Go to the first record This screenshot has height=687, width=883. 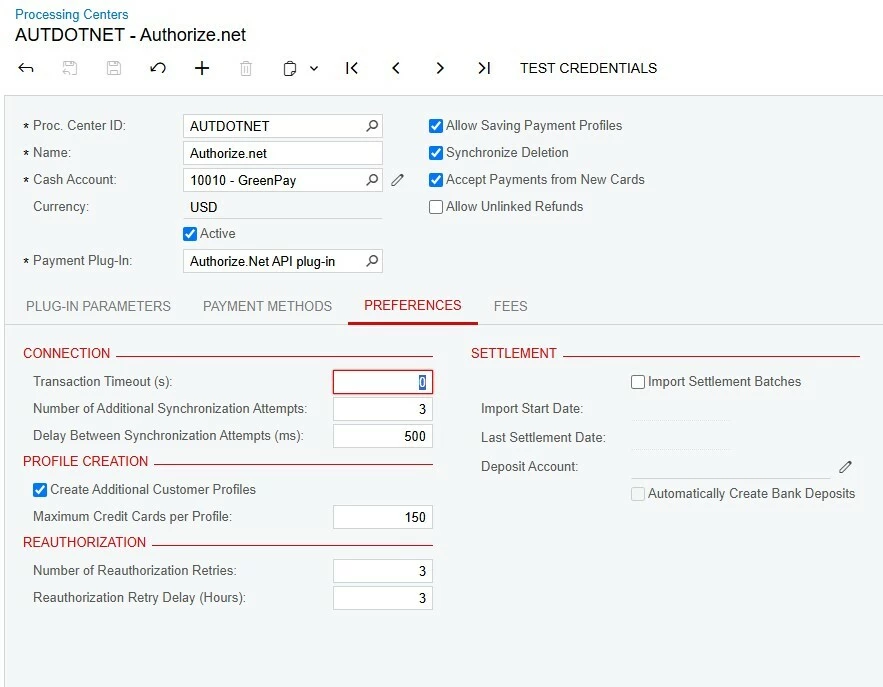tap(351, 68)
